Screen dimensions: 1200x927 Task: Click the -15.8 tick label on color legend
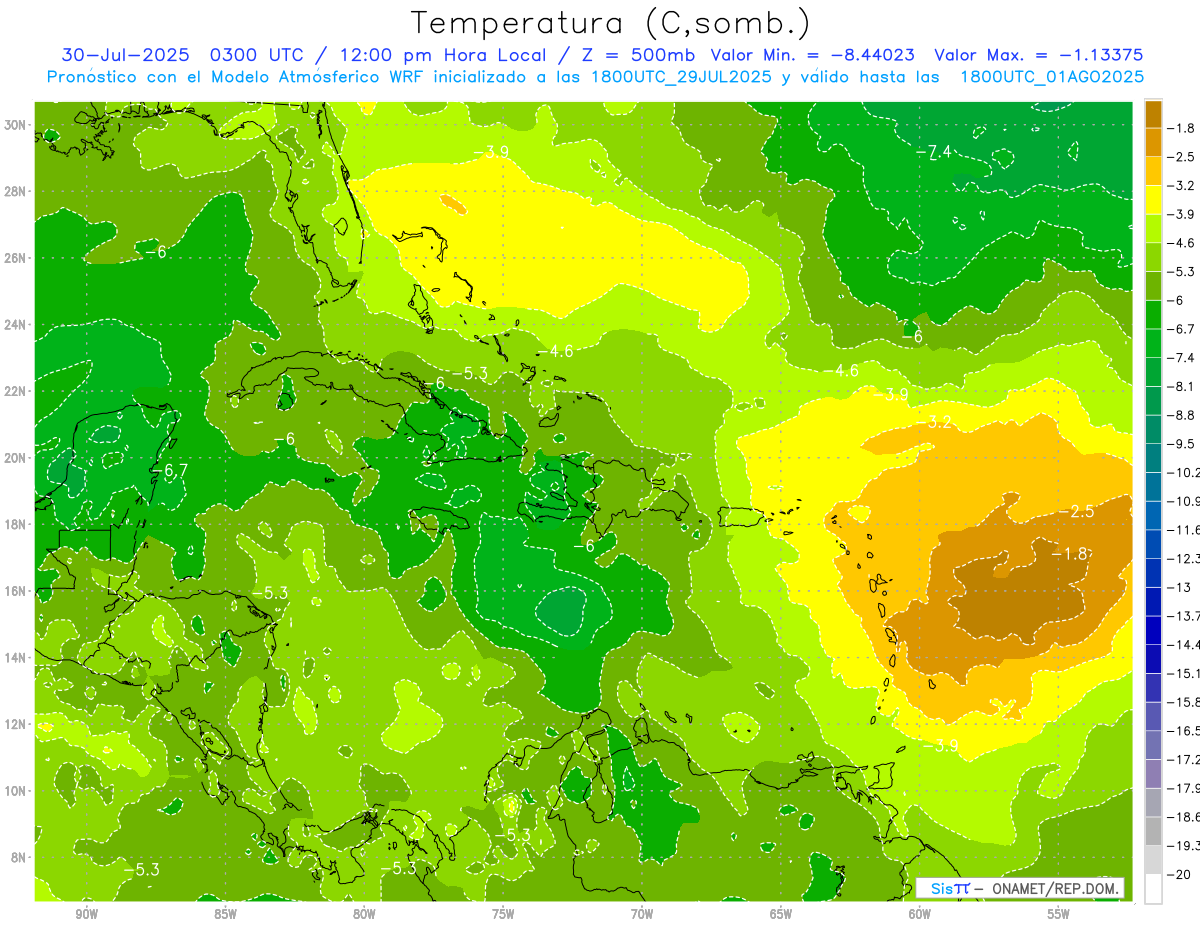[x=1186, y=701]
